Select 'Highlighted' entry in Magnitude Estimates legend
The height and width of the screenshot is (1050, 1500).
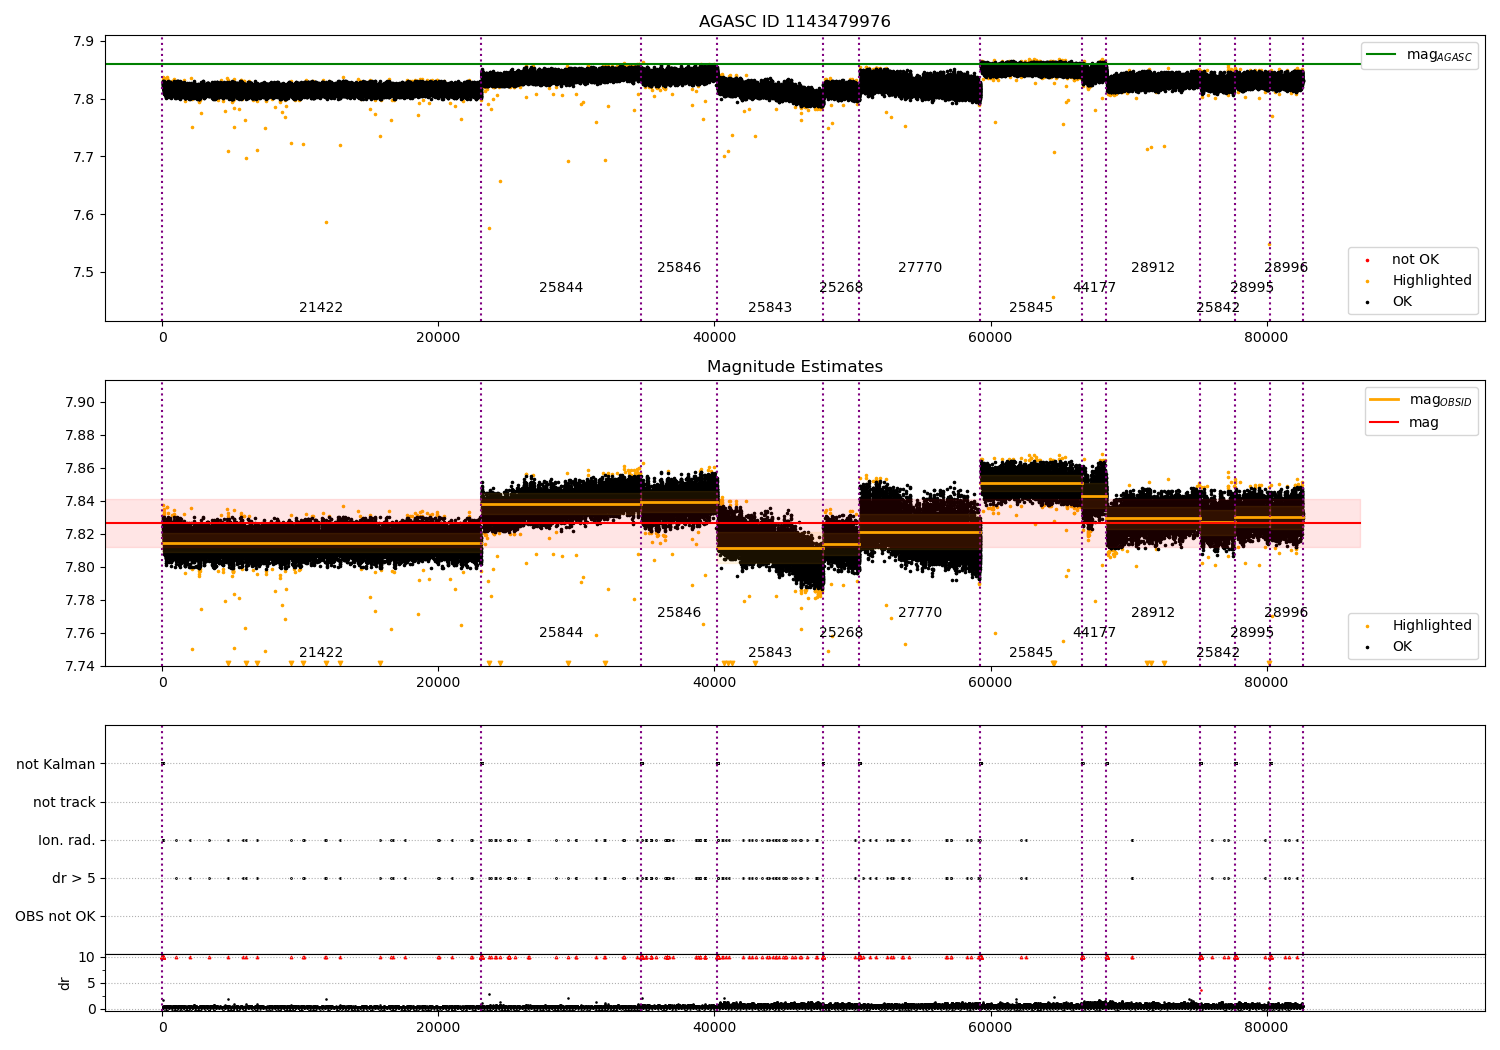pos(1432,626)
